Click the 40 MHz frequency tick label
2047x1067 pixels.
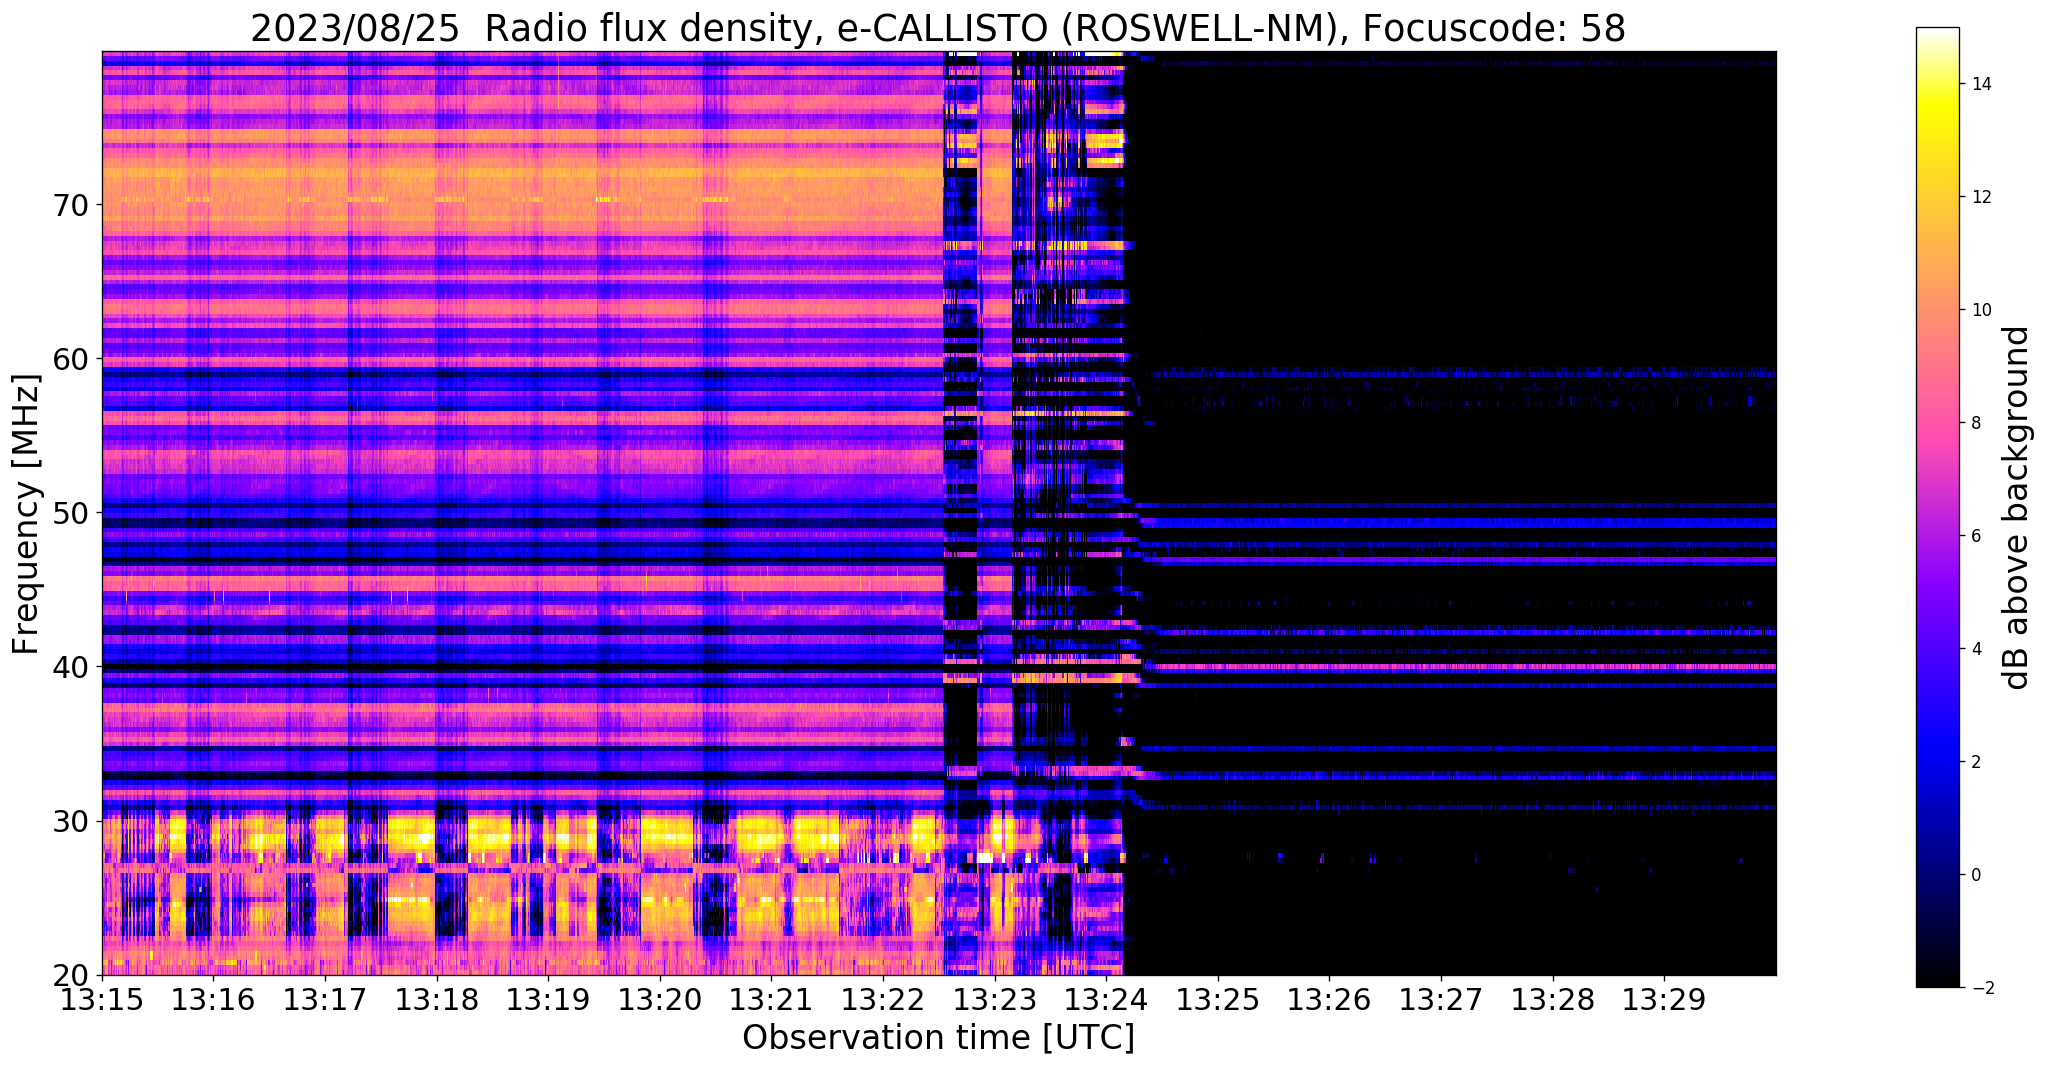coord(71,667)
